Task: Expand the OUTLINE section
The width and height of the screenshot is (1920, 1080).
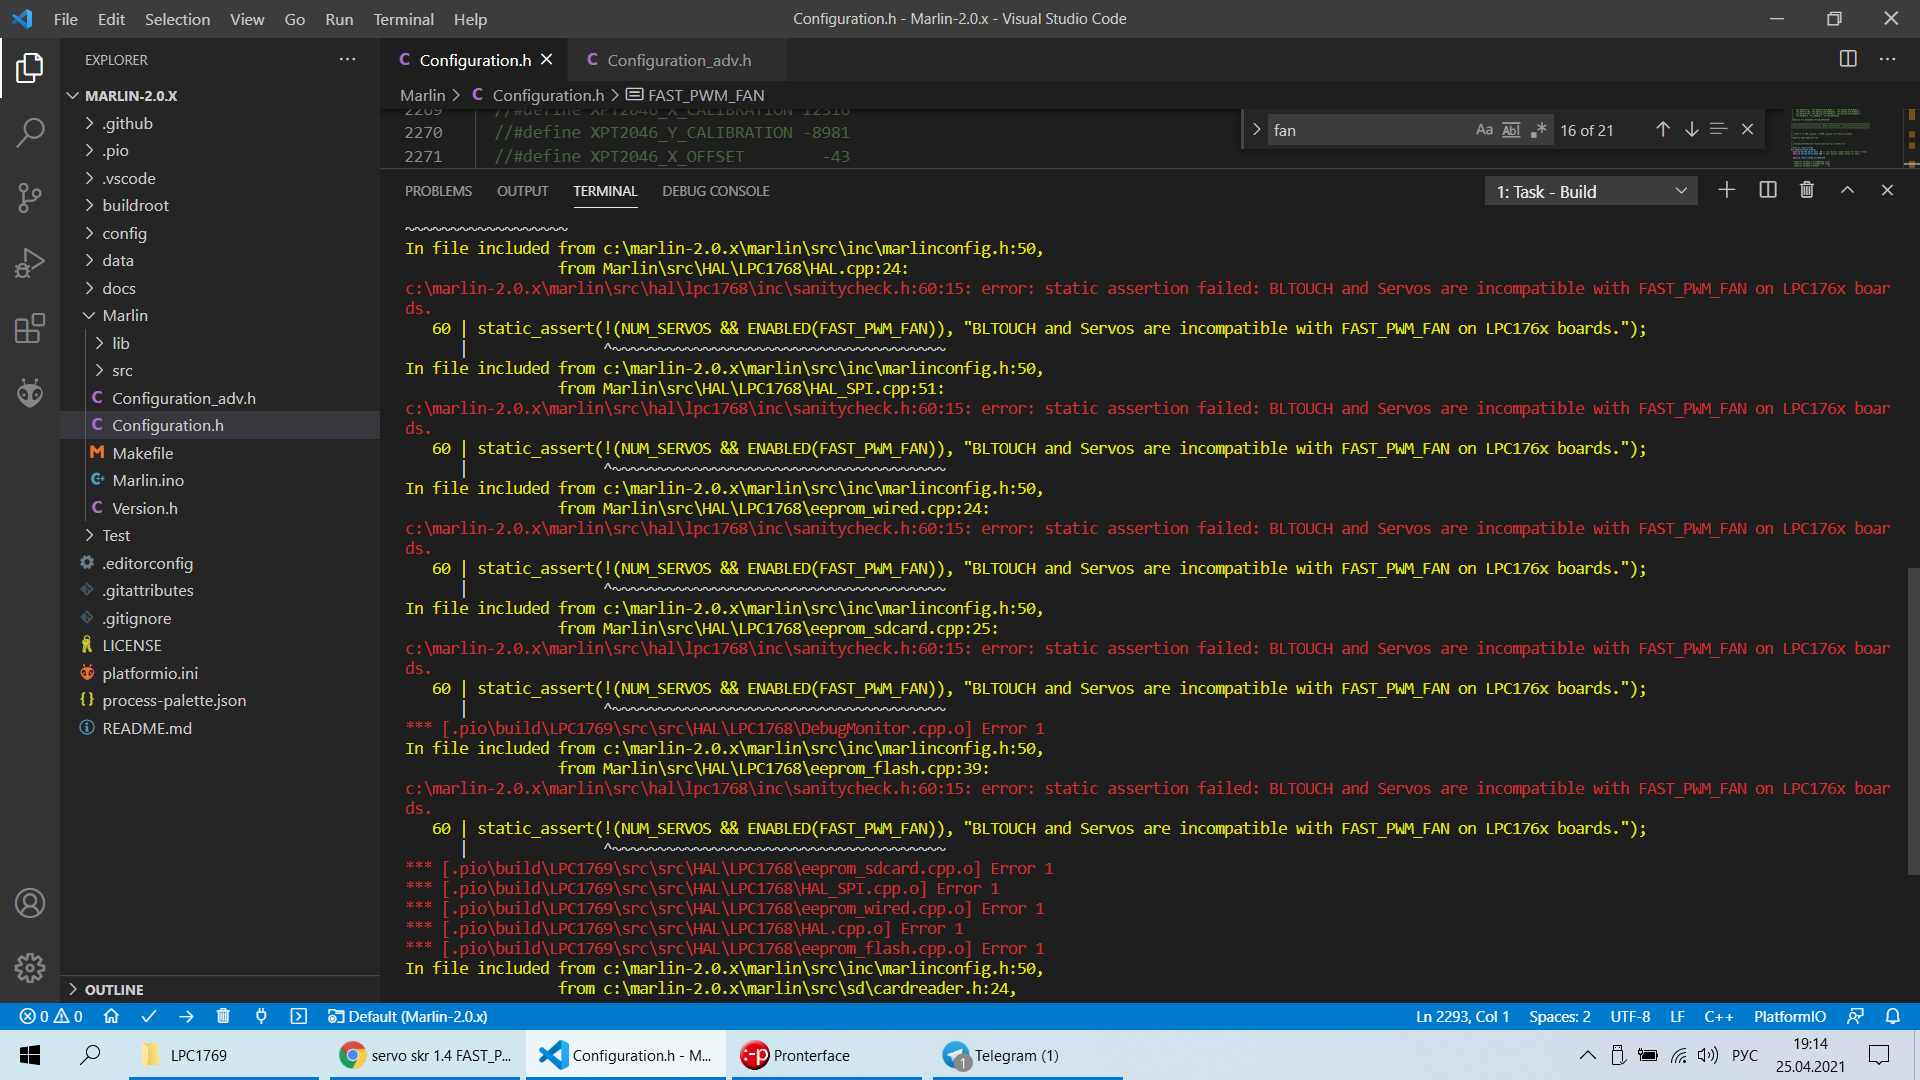Action: pos(220,989)
